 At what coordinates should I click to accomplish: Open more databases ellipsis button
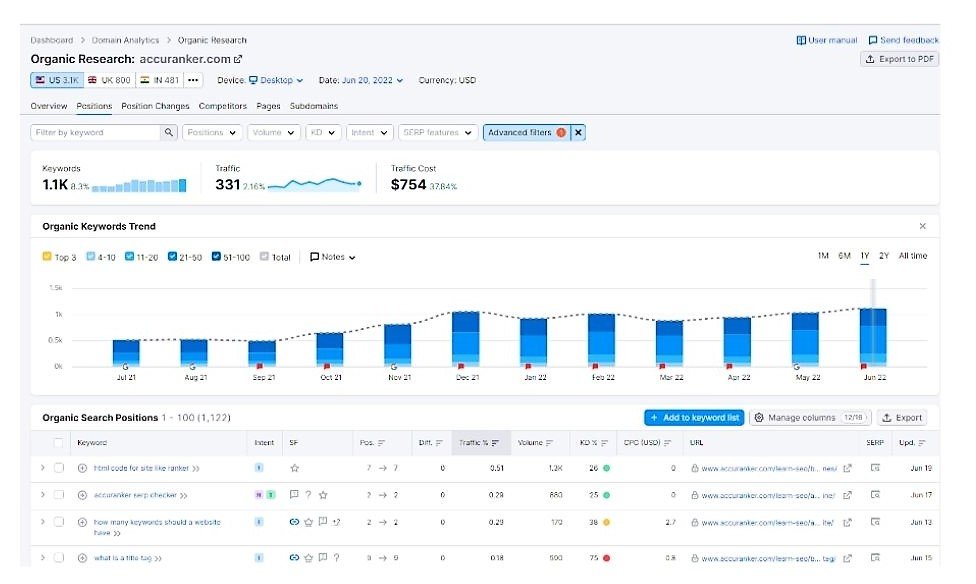tap(193, 80)
